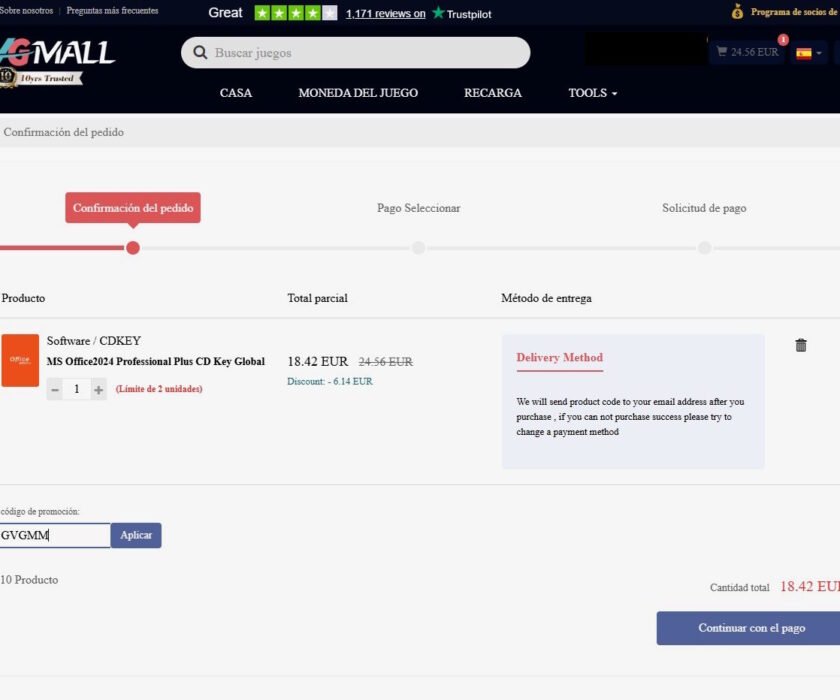Open the 1,171 reviews on Trustpilot link
Viewport: 840px width, 700px height.
click(x=386, y=14)
